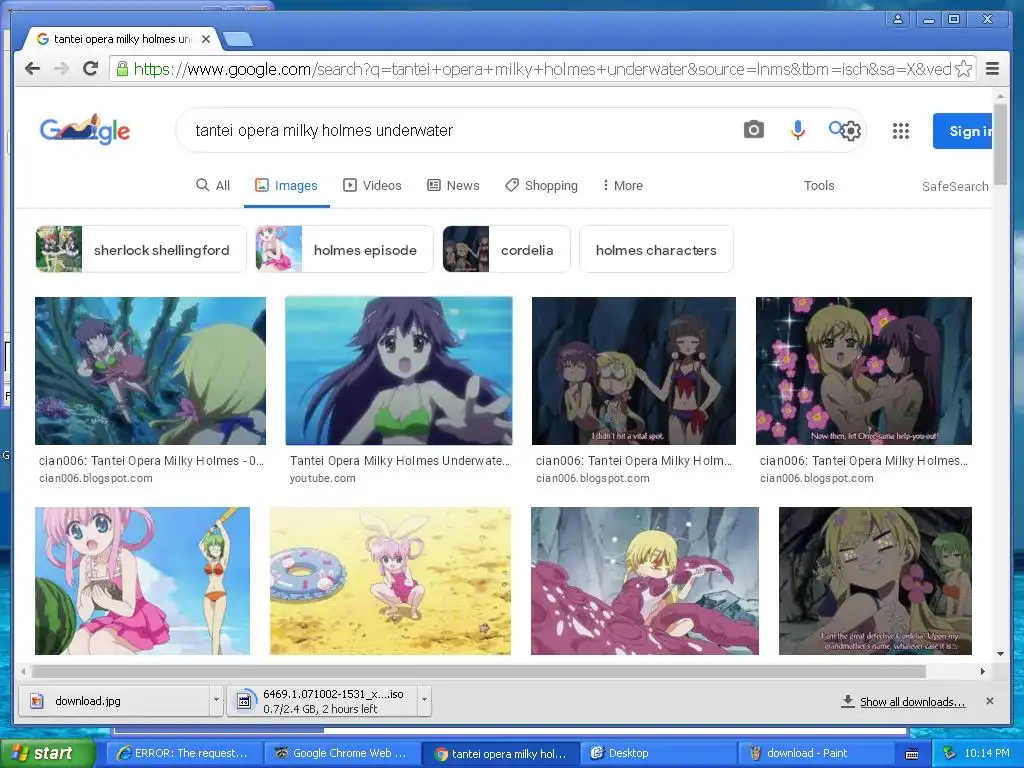
Task: Search by image using the camera icon
Action: [754, 129]
